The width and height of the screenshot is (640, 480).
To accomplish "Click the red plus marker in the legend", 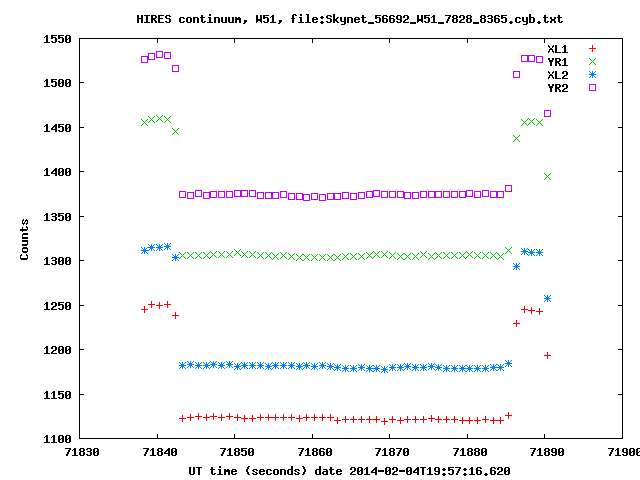I will [592, 49].
